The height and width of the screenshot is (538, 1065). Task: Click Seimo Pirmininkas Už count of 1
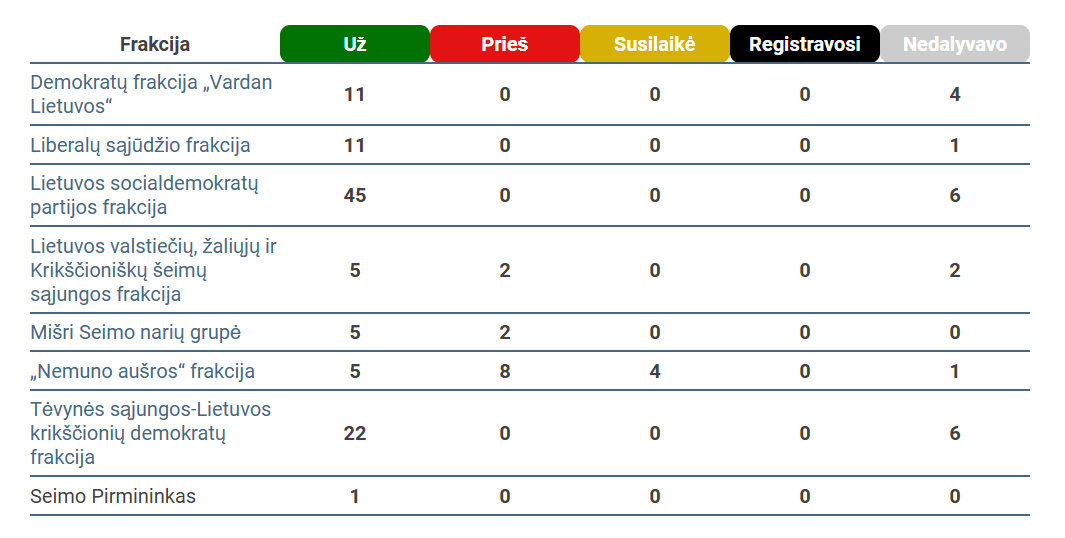(x=355, y=497)
